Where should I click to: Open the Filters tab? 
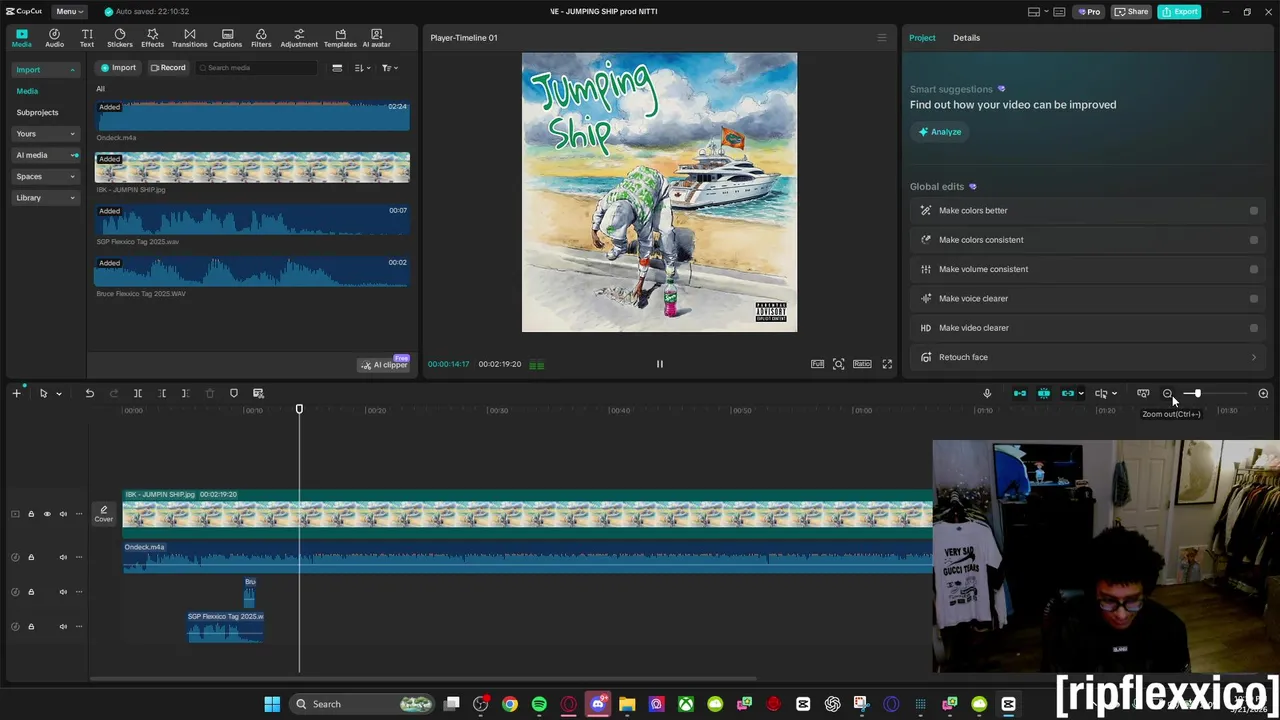[261, 38]
